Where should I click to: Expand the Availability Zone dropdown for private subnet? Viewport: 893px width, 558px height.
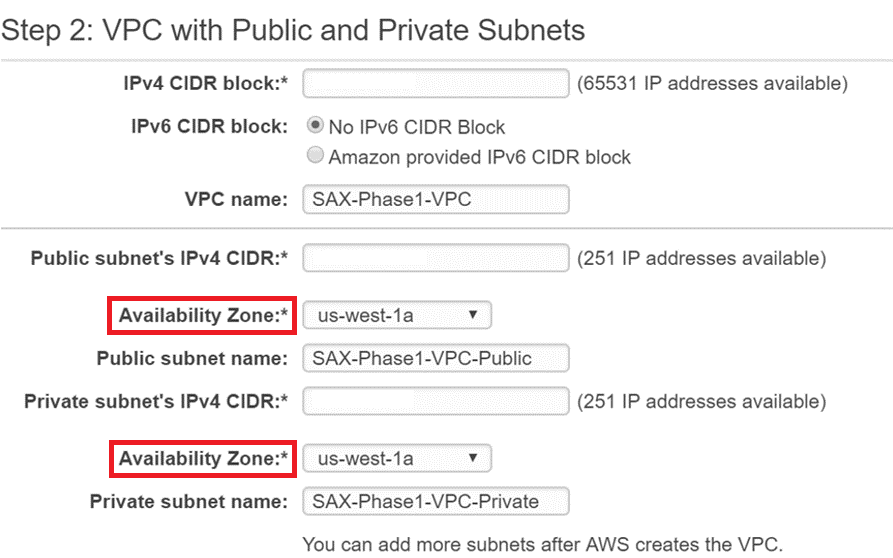397,459
